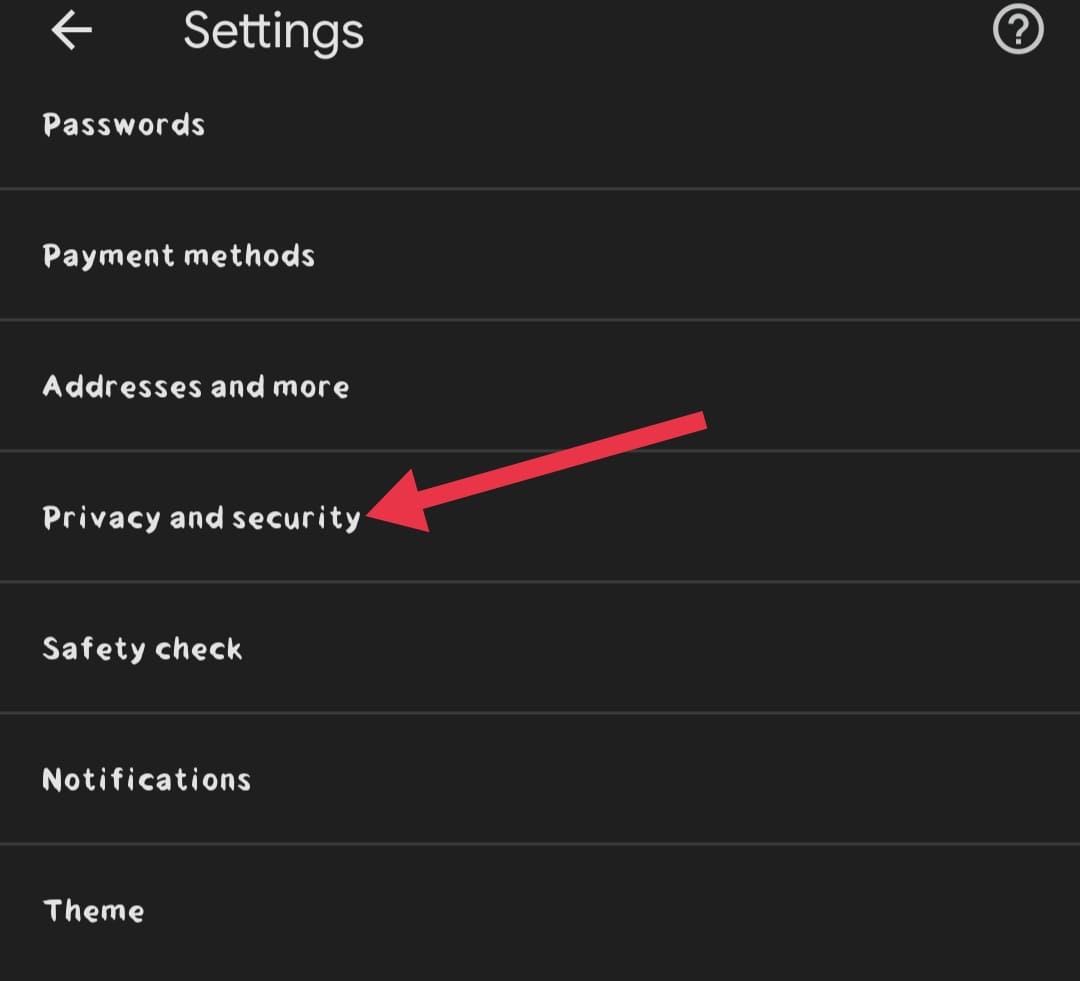Tap the row indicated by the red arrow
The image size is (1080, 981).
(200, 517)
